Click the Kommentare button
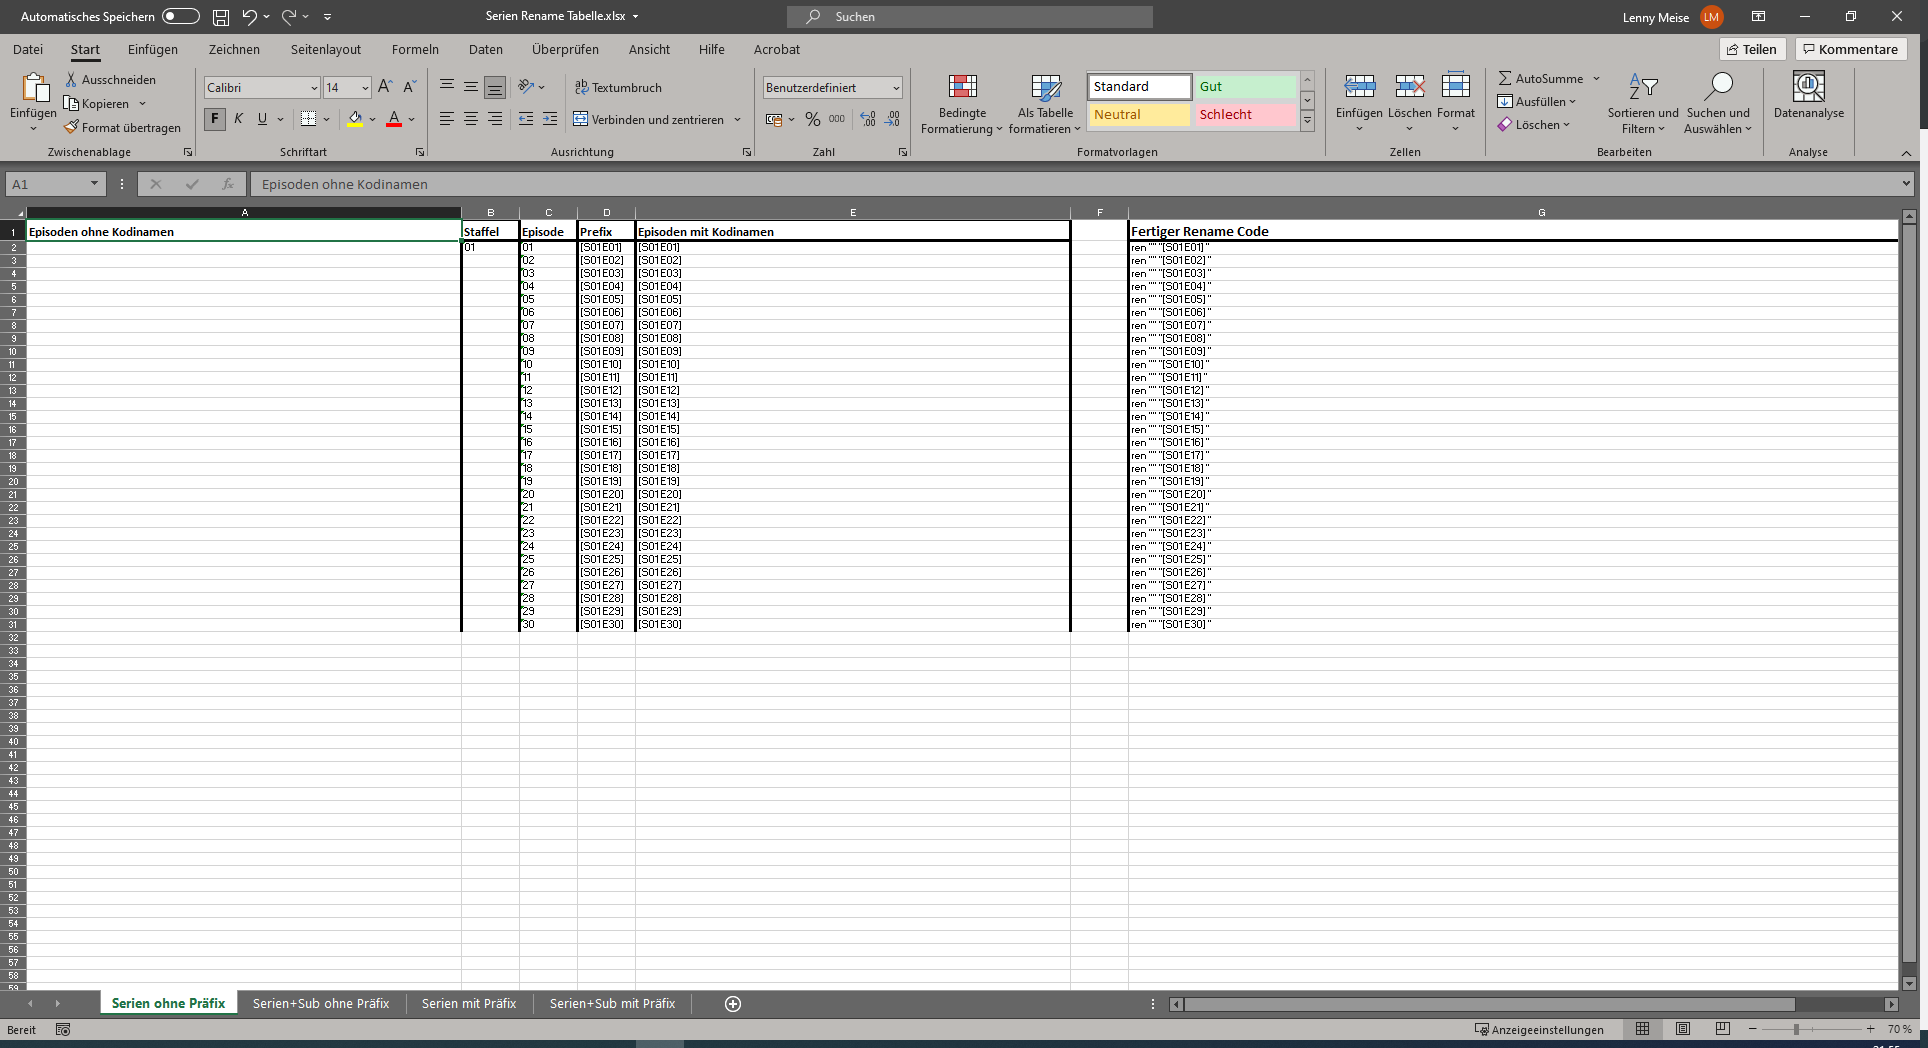 [1850, 49]
